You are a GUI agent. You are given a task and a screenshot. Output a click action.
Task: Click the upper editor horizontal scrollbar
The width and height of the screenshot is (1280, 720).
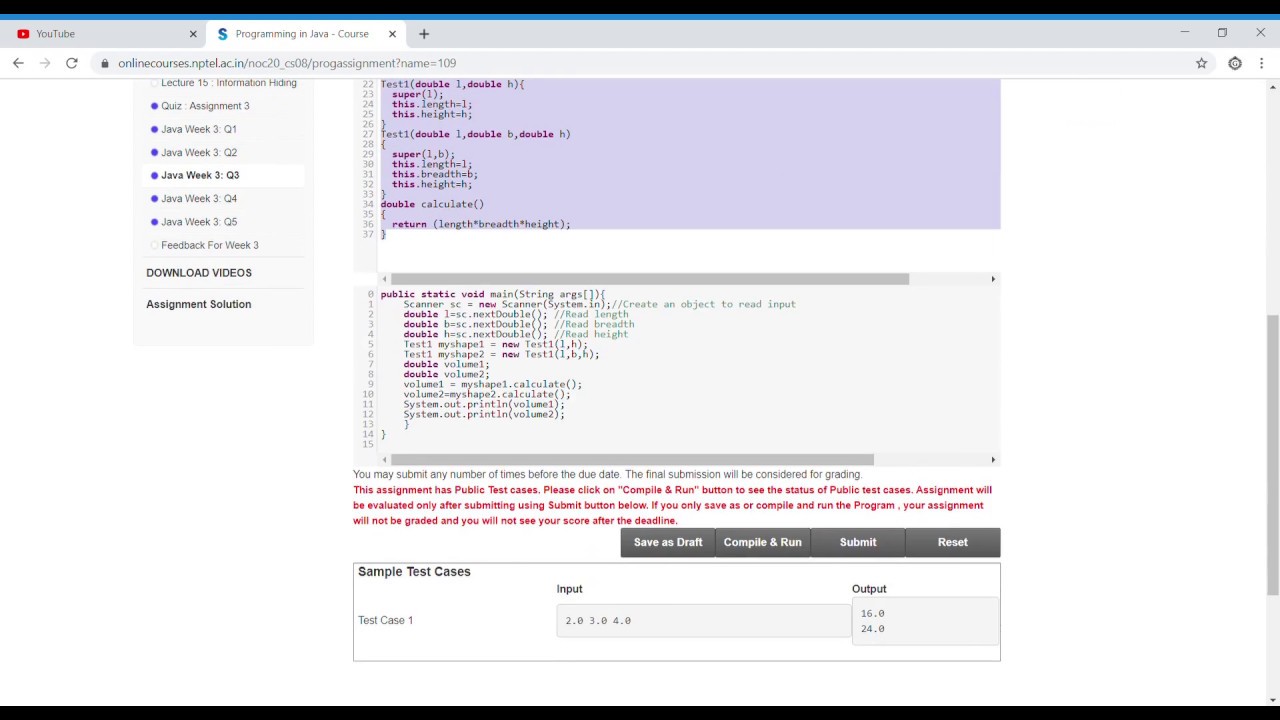click(650, 279)
